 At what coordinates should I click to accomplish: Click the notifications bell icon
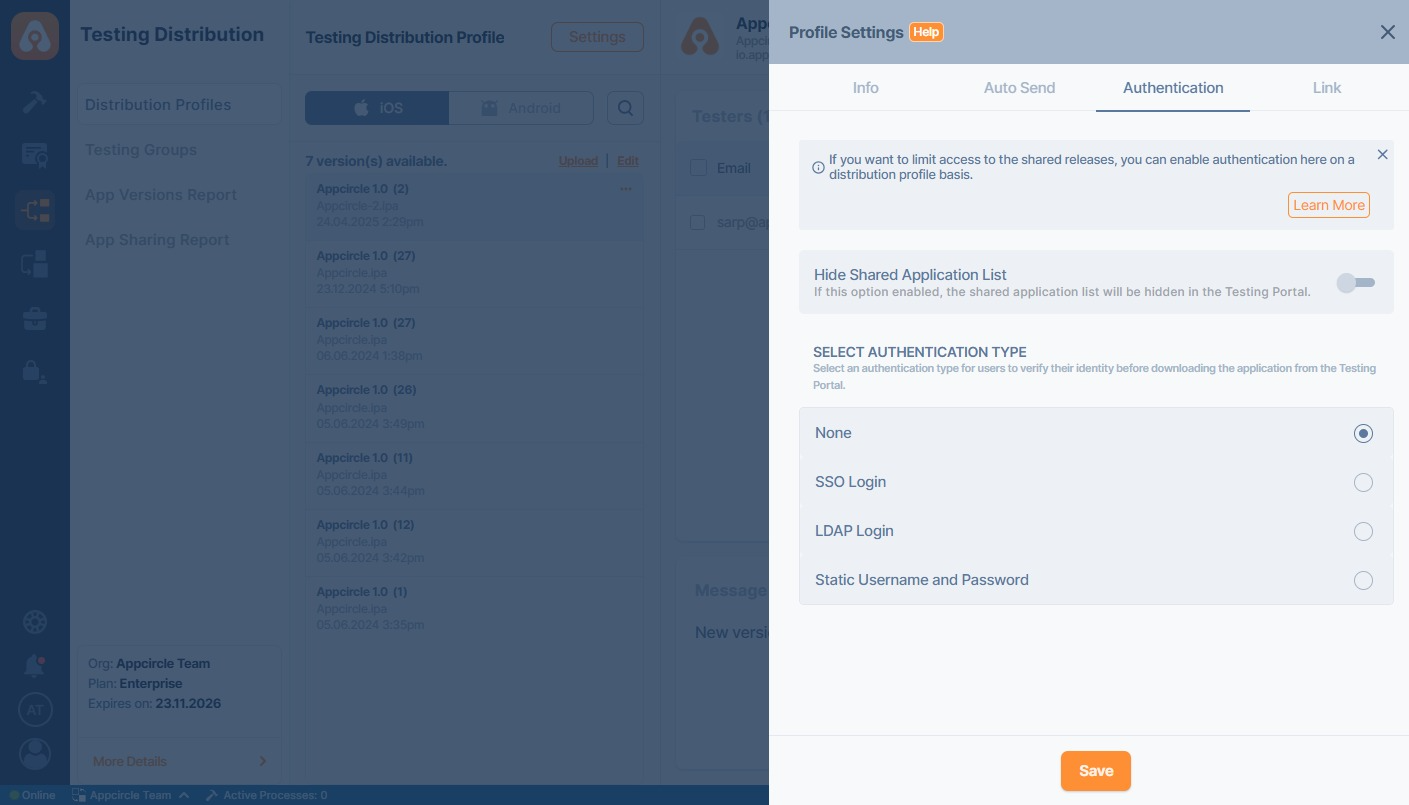point(35,665)
